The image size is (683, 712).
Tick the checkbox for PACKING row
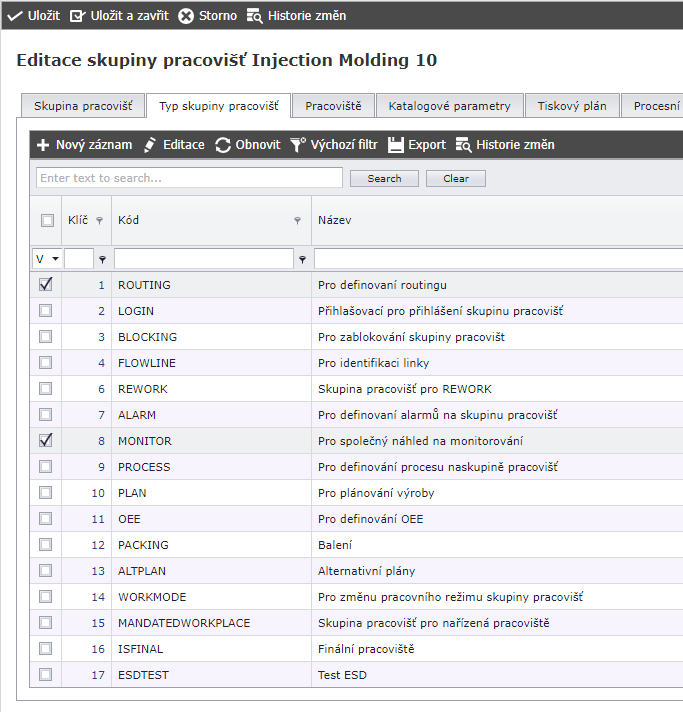pyautogui.click(x=46, y=545)
